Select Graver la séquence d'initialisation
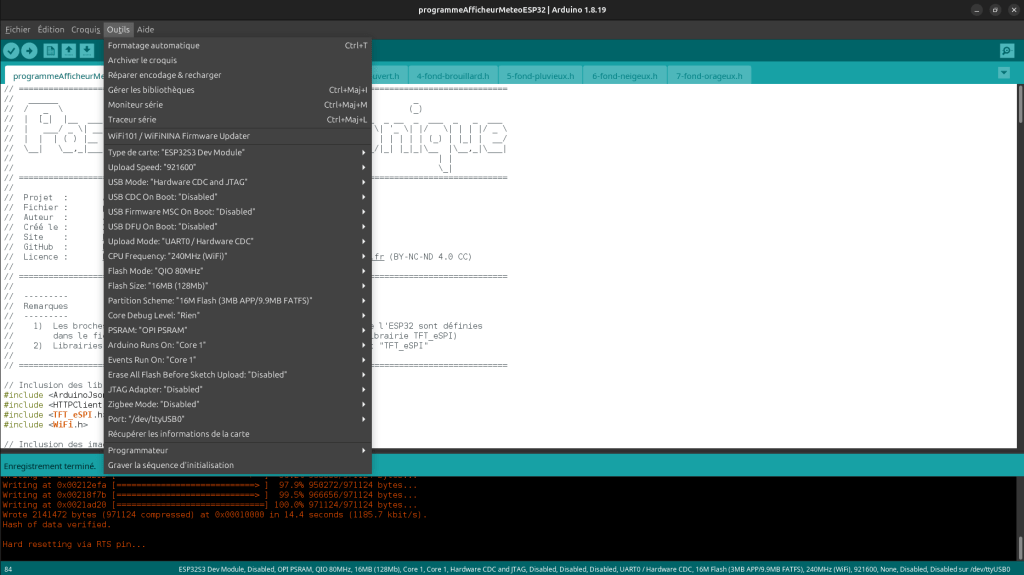Image resolution: width=1024 pixels, height=575 pixels. click(238, 465)
